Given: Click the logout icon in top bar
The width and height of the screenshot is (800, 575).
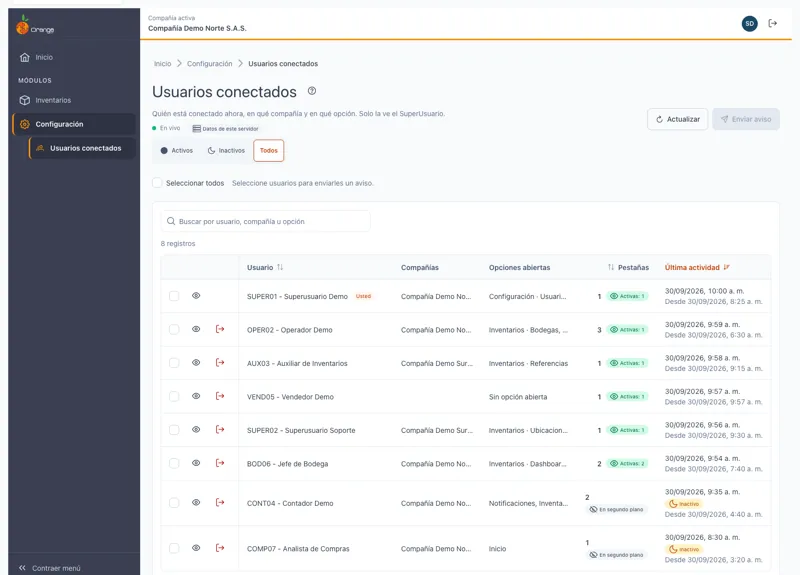Looking at the screenshot, I should pyautogui.click(x=772, y=23).
